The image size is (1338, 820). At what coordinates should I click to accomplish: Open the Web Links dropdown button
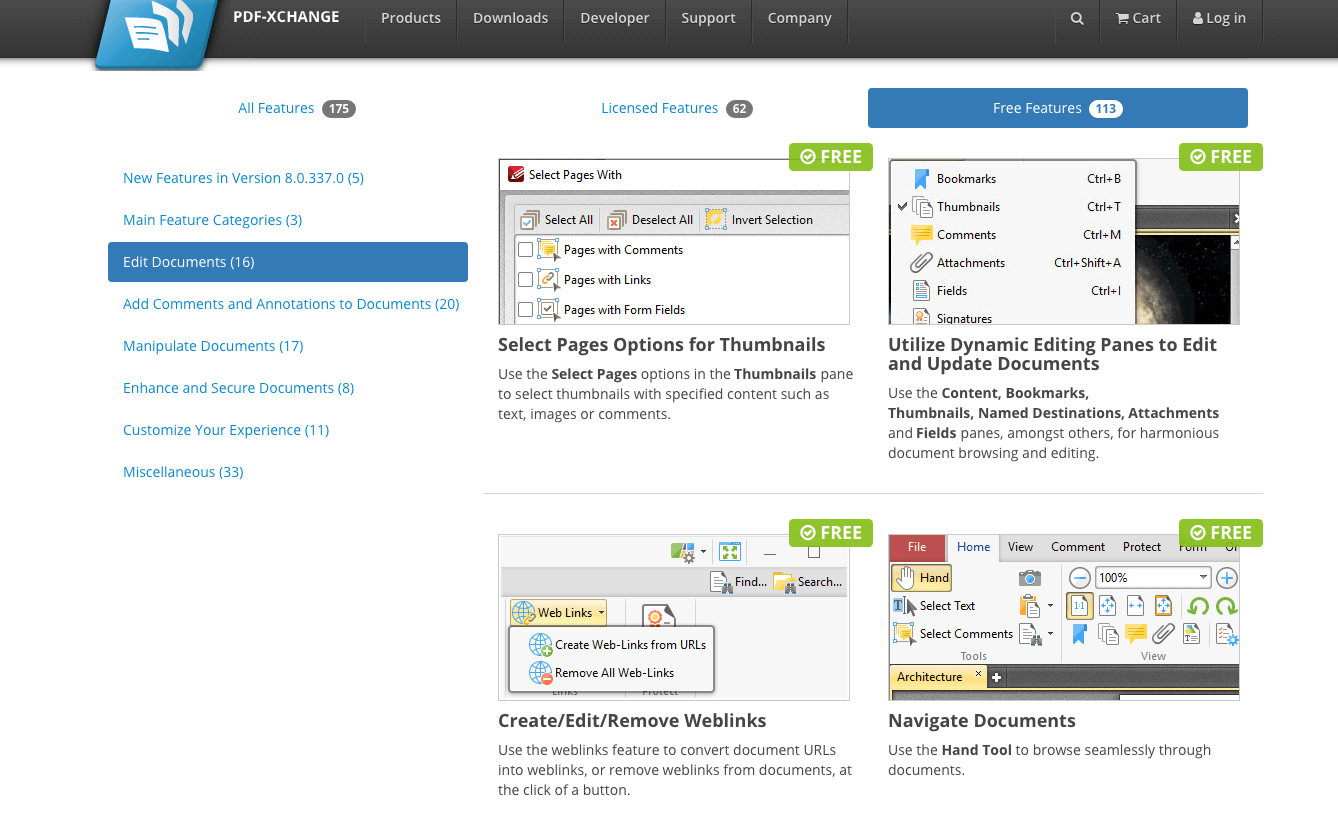tap(557, 613)
